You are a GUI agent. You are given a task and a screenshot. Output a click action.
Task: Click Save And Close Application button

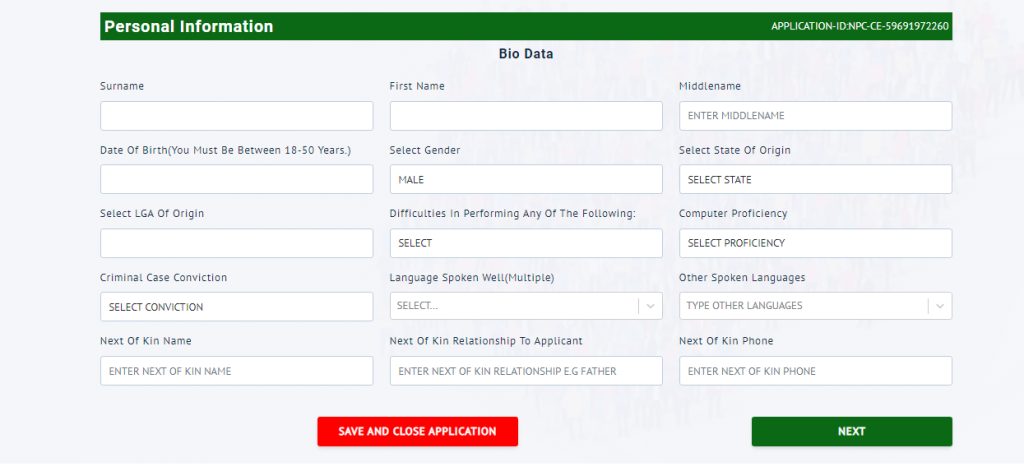coord(417,432)
